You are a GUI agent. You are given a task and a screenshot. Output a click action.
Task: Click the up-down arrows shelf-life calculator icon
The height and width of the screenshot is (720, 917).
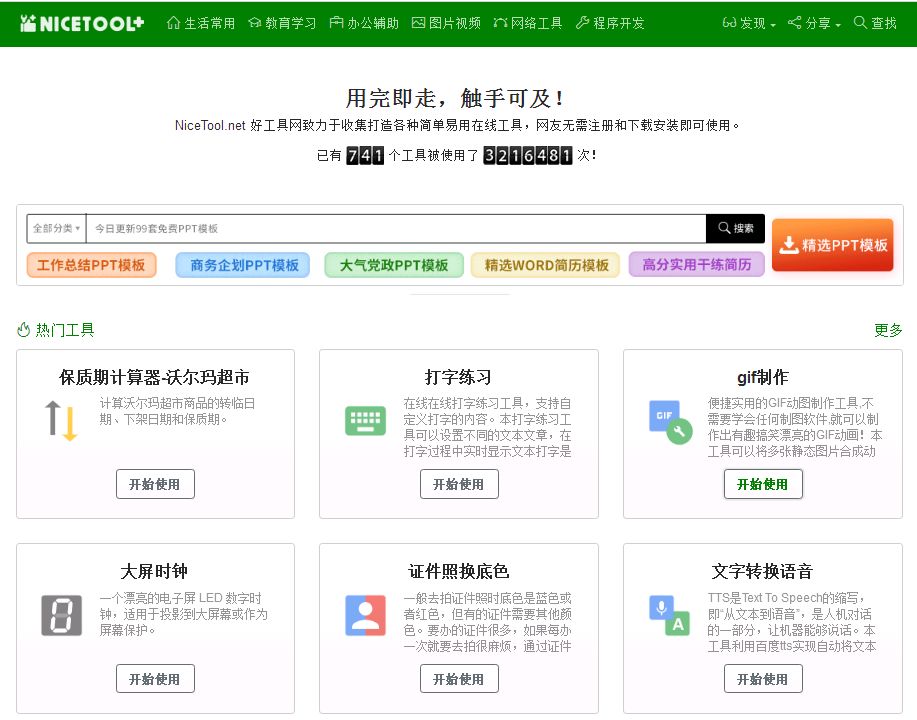61,421
